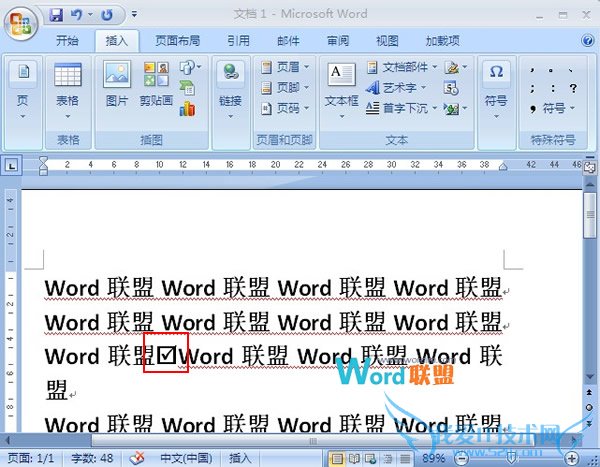Switch to the 视图 tab
The image size is (600, 467).
click(x=387, y=41)
